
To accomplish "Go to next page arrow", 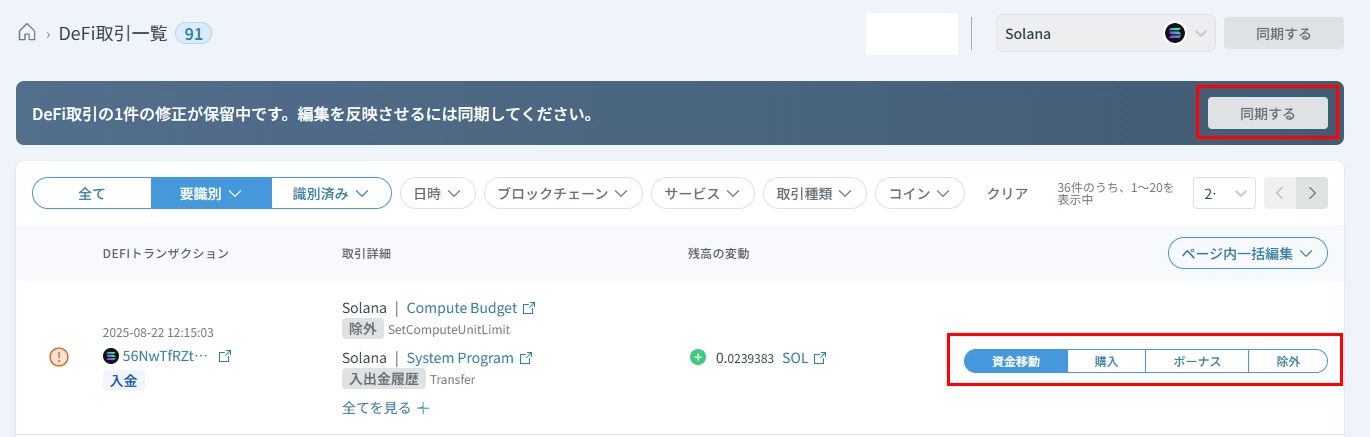I will point(1312,193).
